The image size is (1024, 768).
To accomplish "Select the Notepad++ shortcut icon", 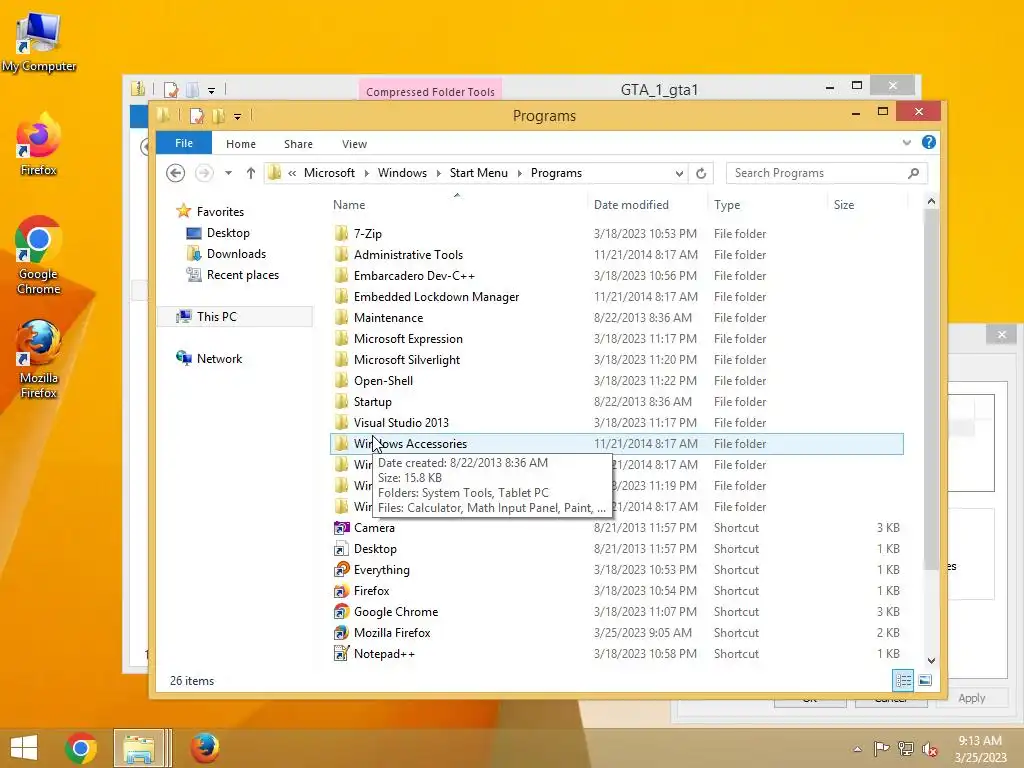I will tap(341, 654).
